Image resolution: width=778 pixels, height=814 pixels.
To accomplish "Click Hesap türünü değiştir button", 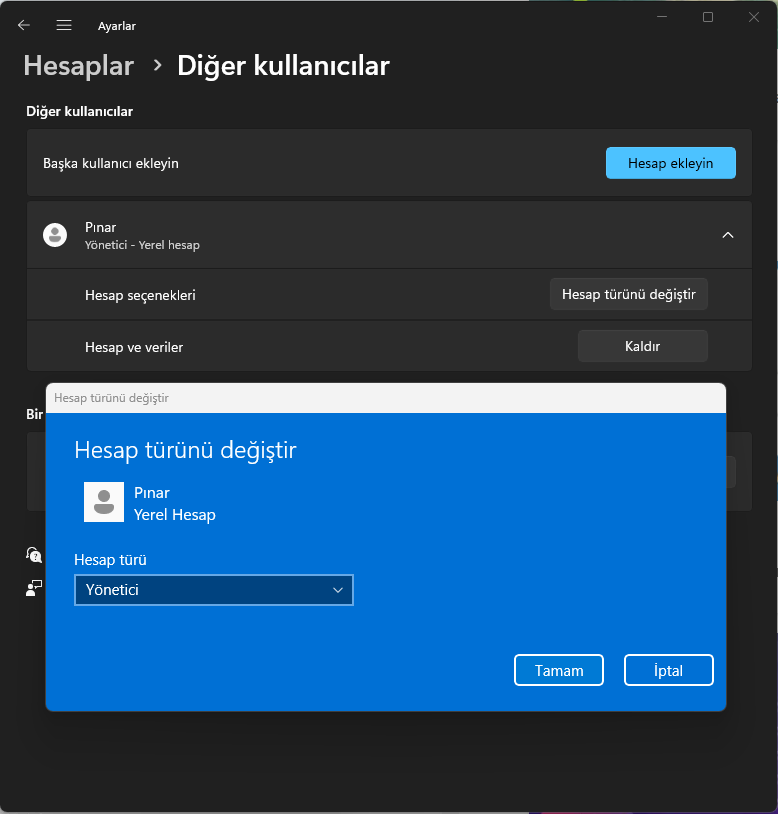I will [x=629, y=294].
